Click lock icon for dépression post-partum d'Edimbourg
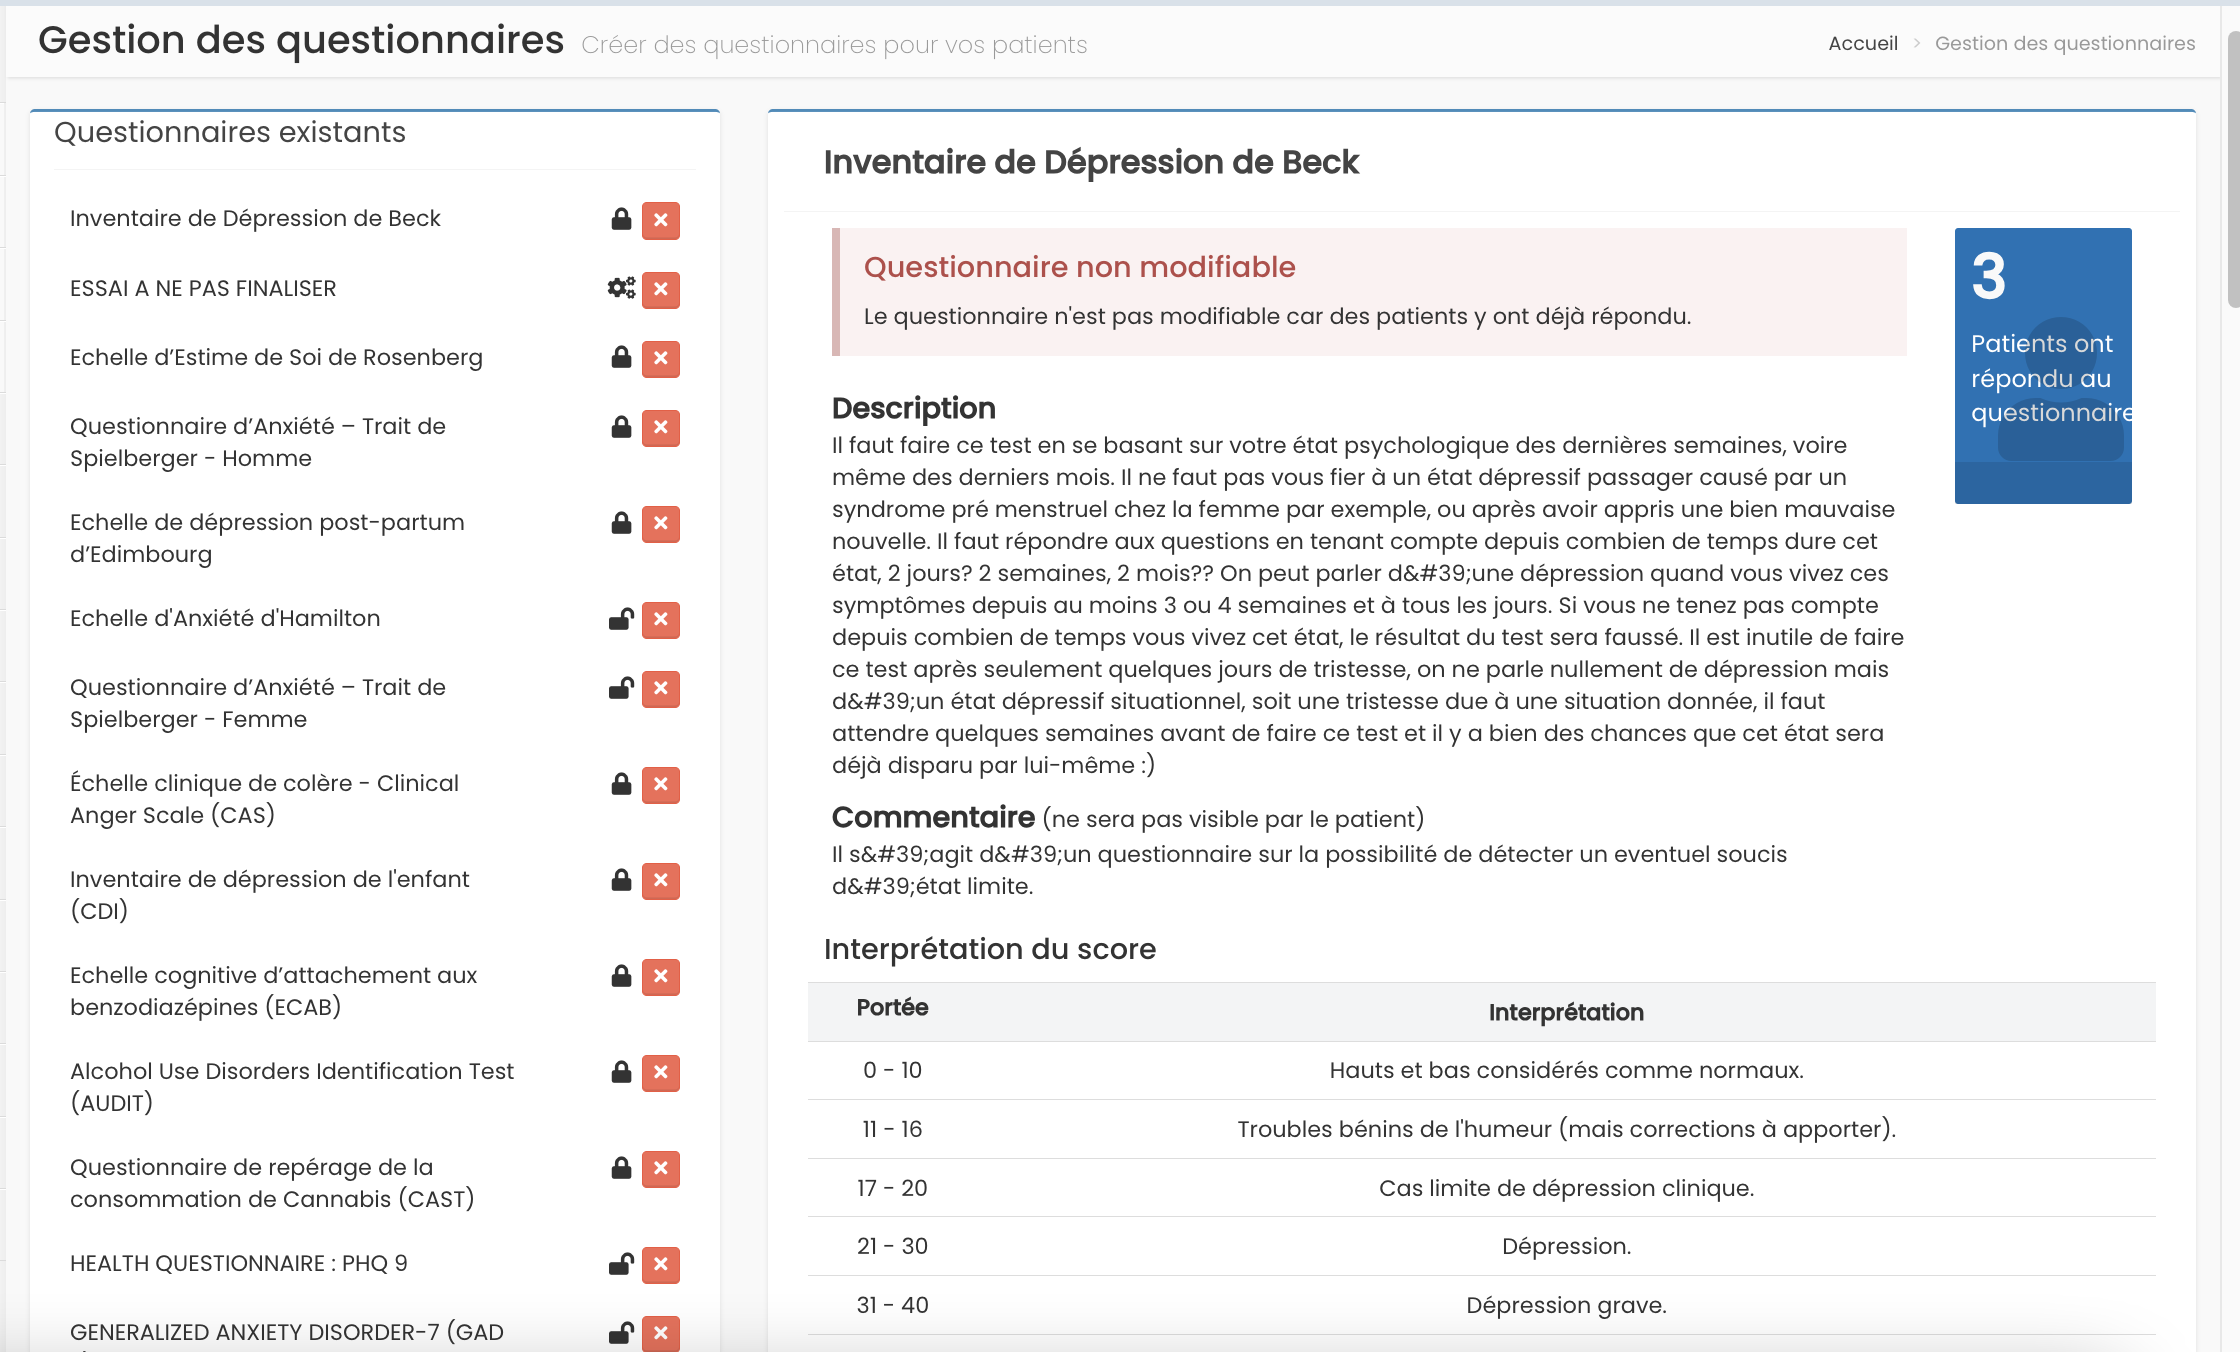The width and height of the screenshot is (2240, 1352). [x=621, y=523]
